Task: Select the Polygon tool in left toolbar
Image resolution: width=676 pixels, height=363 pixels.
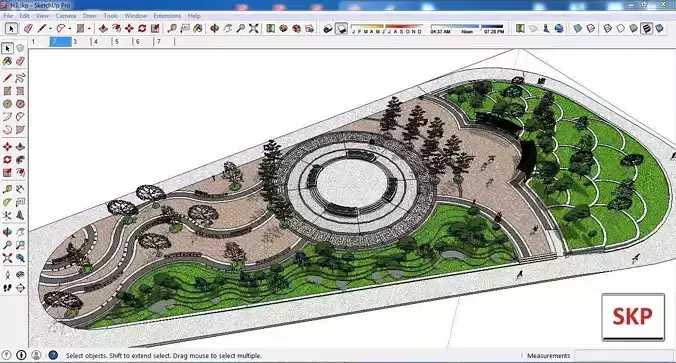Action: tap(20, 104)
